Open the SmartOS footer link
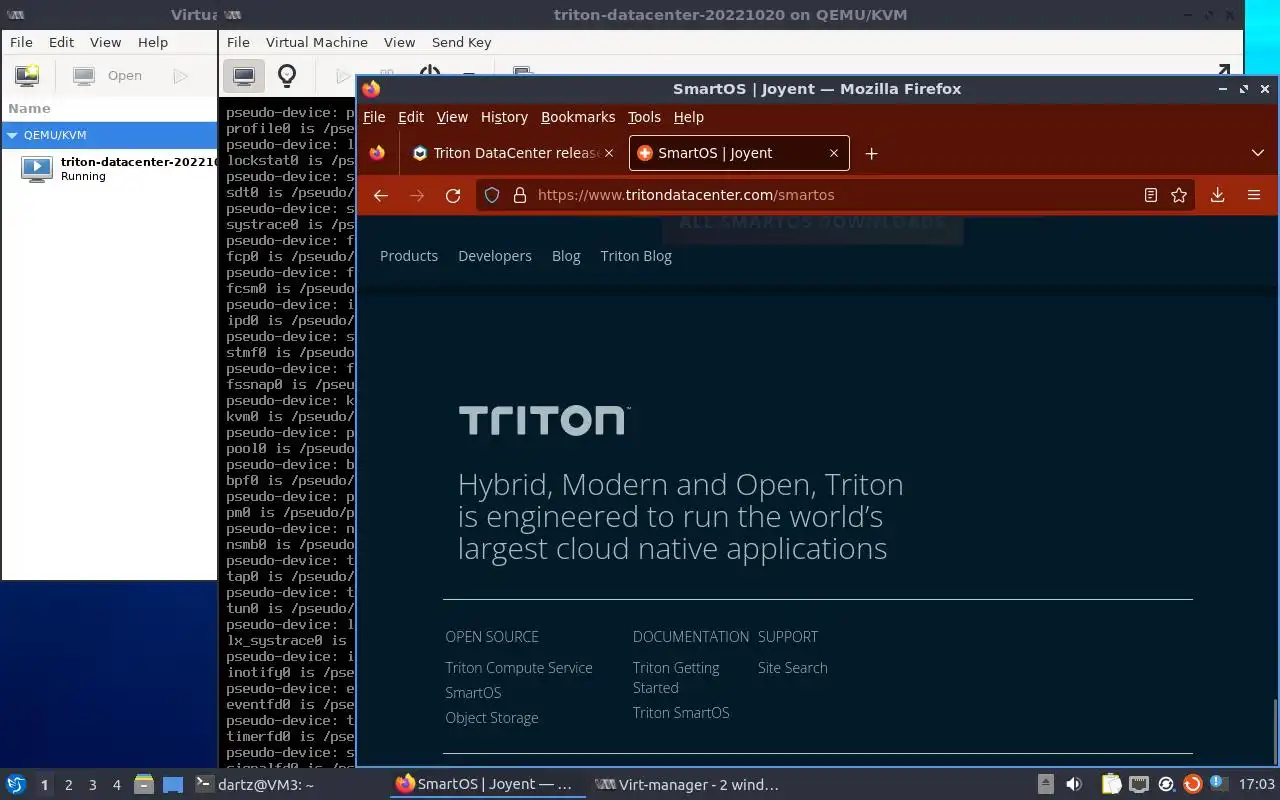 click(473, 692)
